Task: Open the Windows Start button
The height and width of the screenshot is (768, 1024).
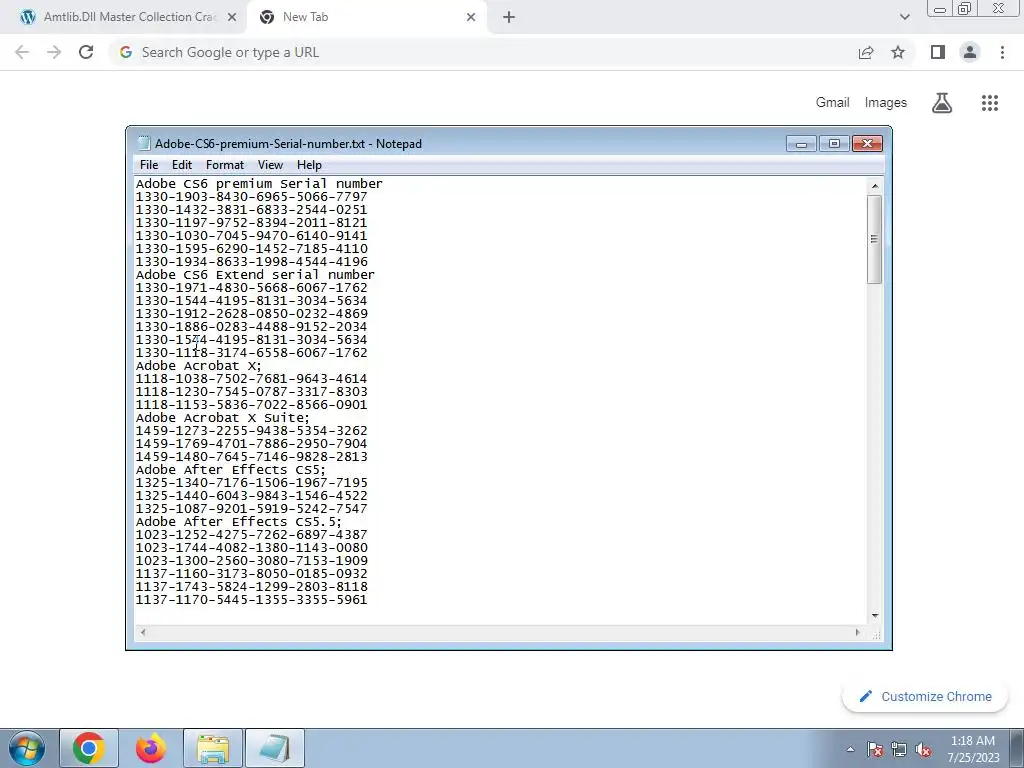Action: [27, 748]
